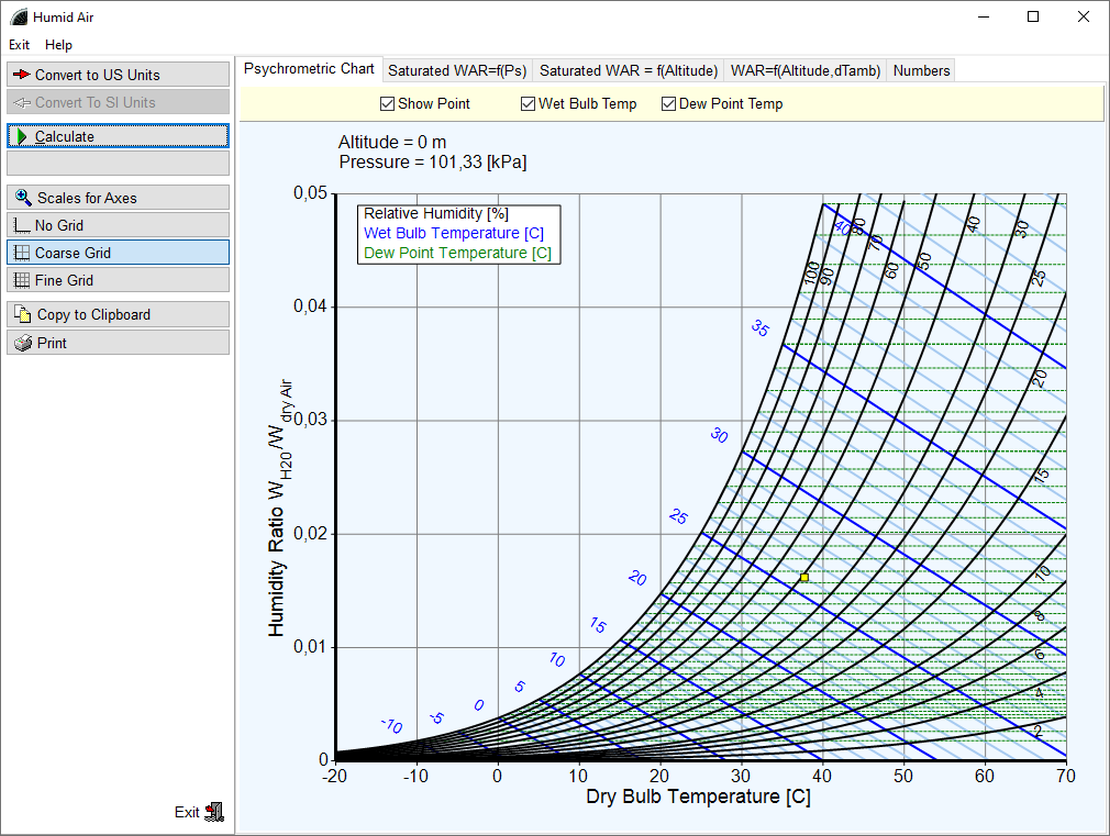Click the yellow point marker on chart
Screen dimensions: 1110x836
[x=804, y=578]
